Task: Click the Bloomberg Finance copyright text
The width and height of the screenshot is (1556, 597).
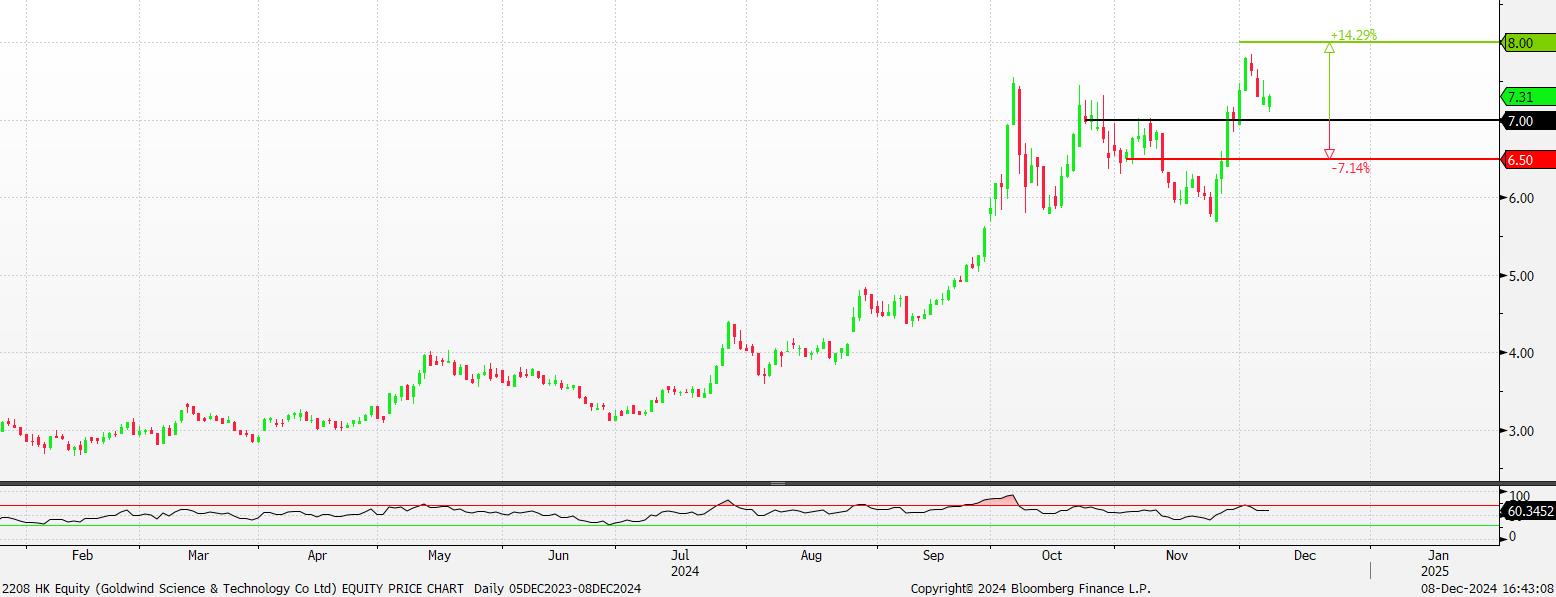Action: point(1031,589)
